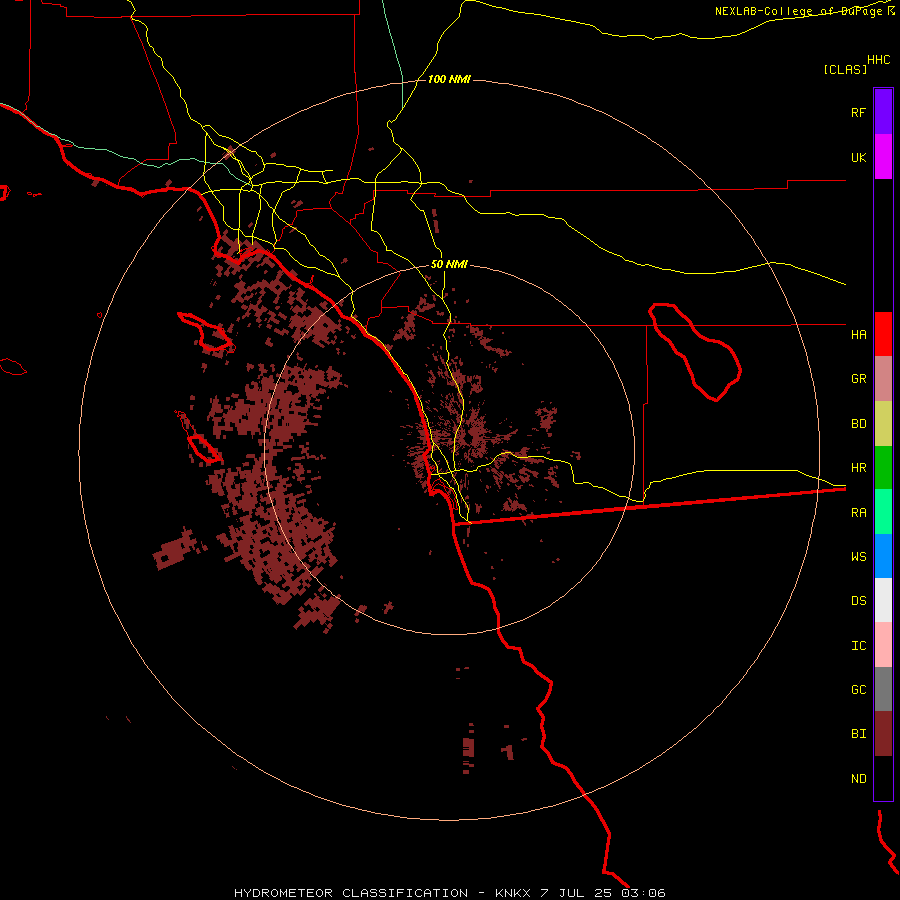Pick the RA mint-green legend swatch
Image resolution: width=900 pixels, height=900 pixels.
pos(883,512)
